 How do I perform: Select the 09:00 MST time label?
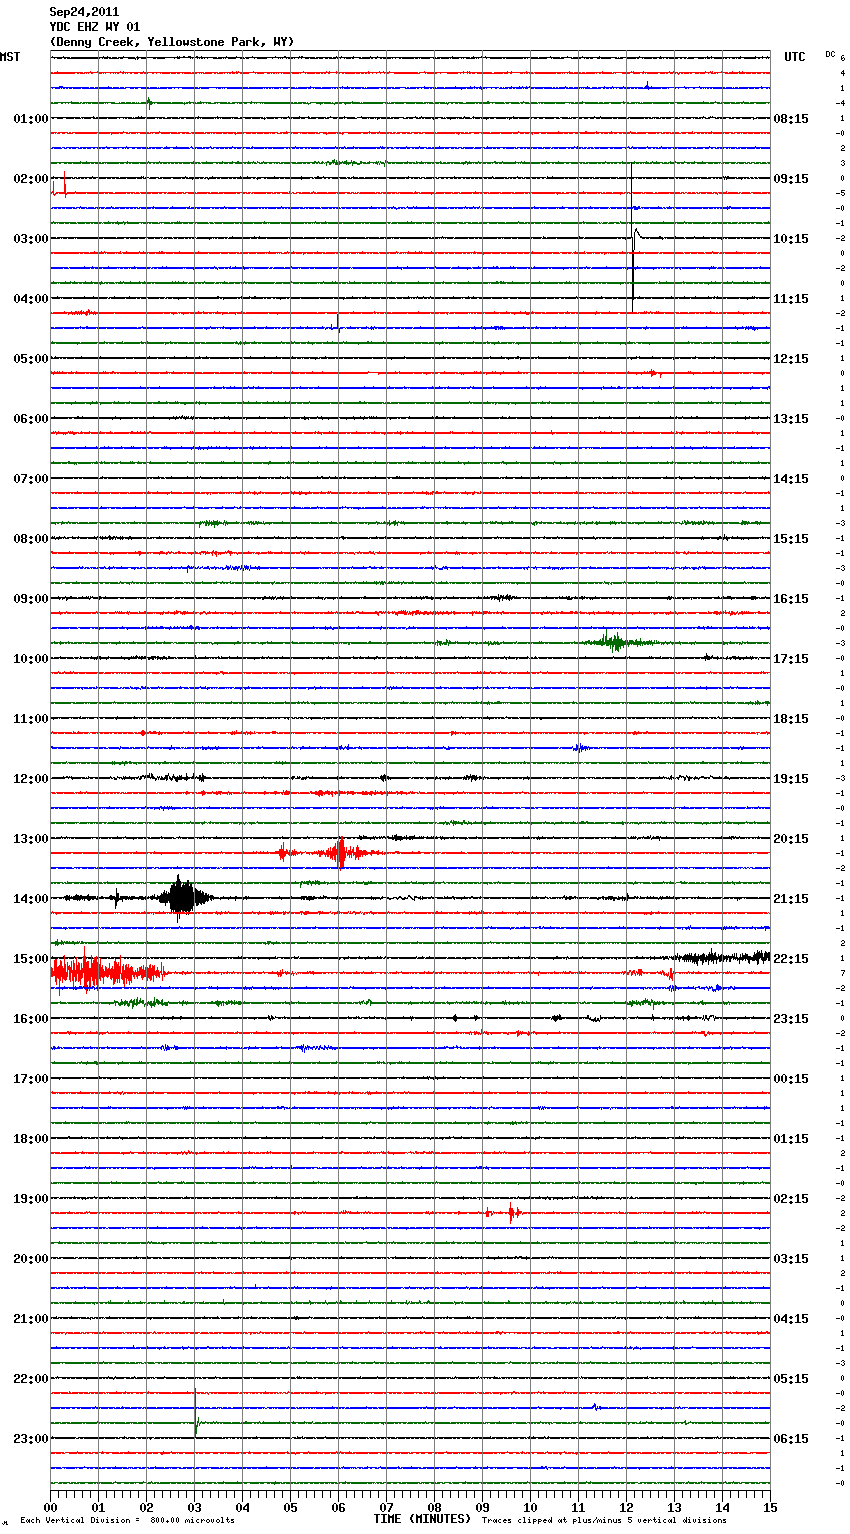pos(30,599)
